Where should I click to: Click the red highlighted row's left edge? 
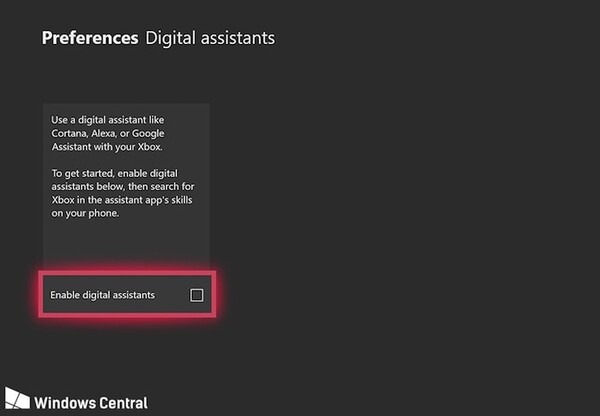[44, 295]
